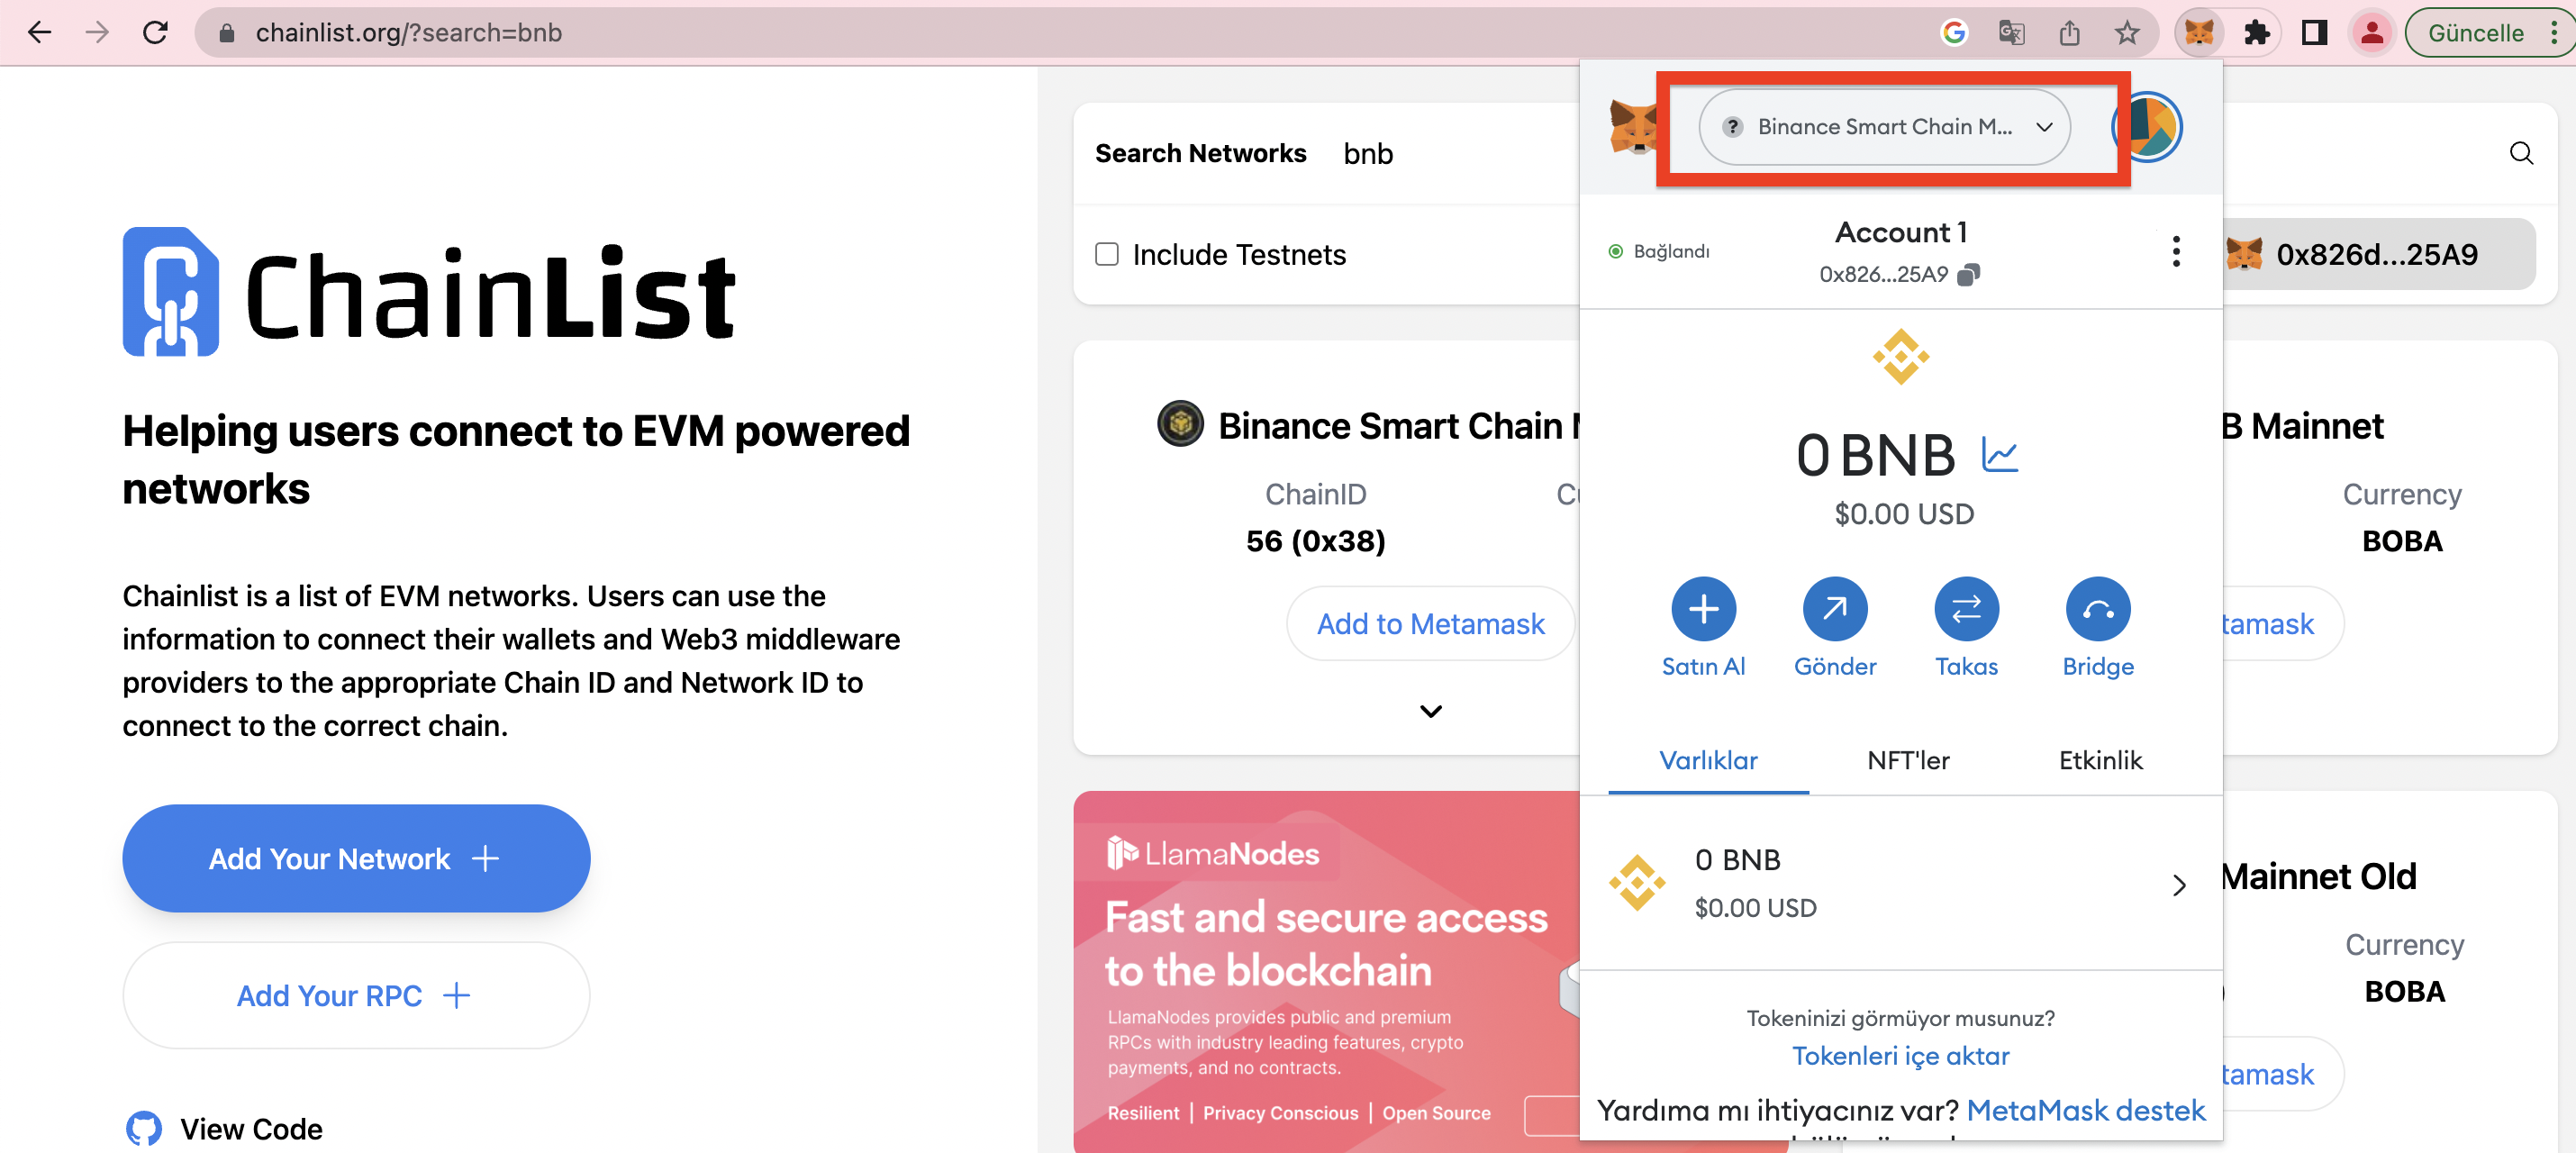Click the Add Your Network button

(x=356, y=858)
